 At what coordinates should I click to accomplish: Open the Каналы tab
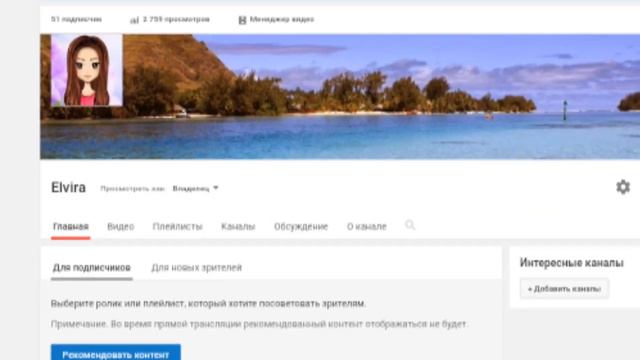(238, 227)
